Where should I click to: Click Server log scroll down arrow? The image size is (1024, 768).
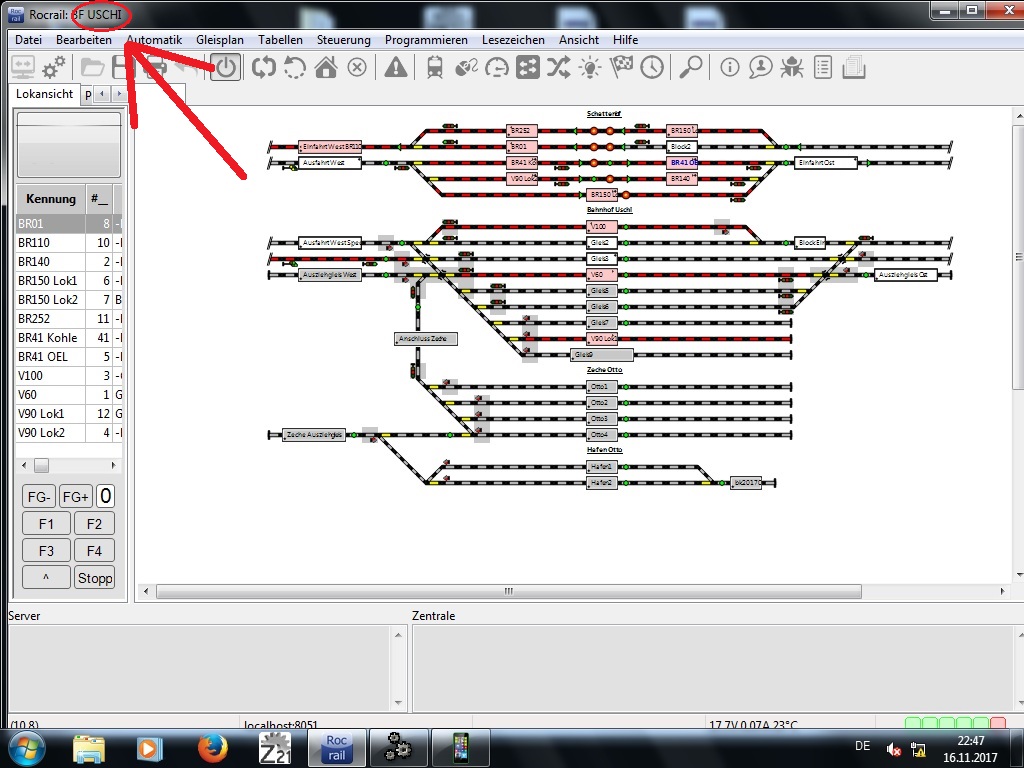click(x=398, y=703)
